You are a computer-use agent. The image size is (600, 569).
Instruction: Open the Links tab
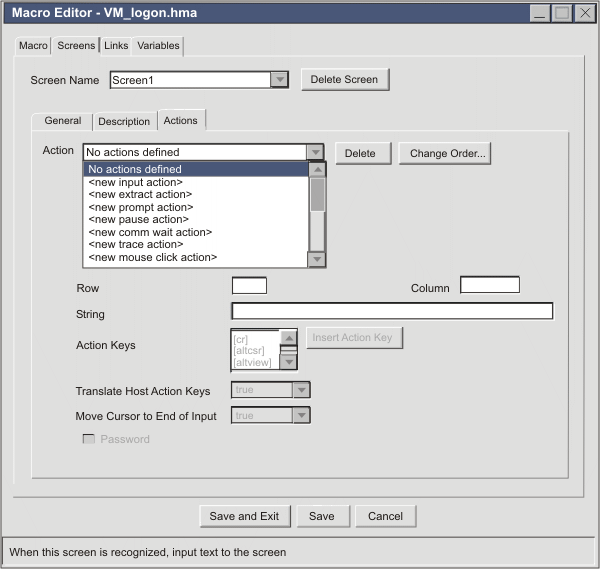click(116, 46)
